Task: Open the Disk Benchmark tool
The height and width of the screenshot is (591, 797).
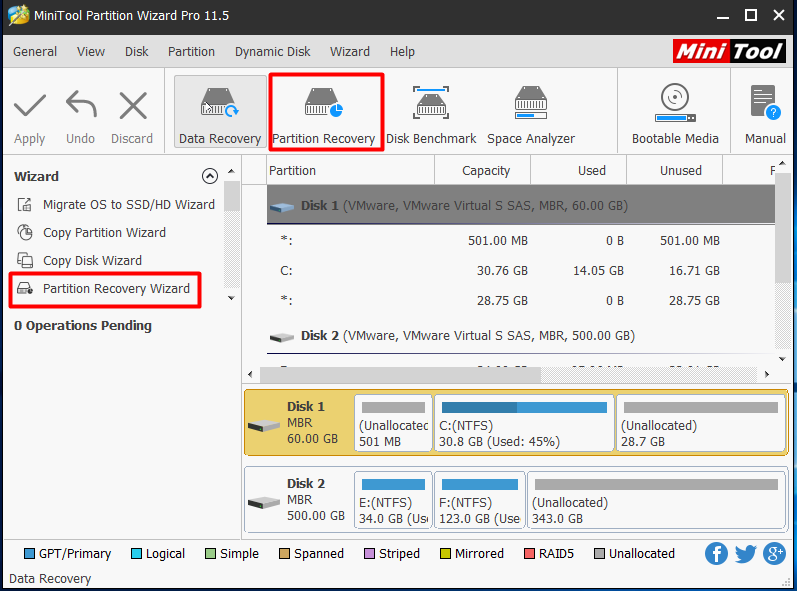Action: (431, 116)
